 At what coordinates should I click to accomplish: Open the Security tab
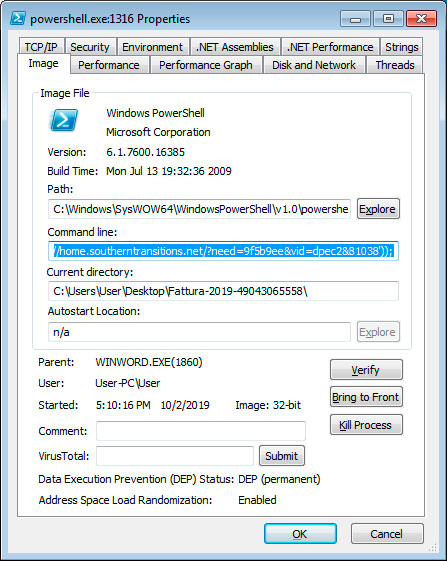click(90, 47)
